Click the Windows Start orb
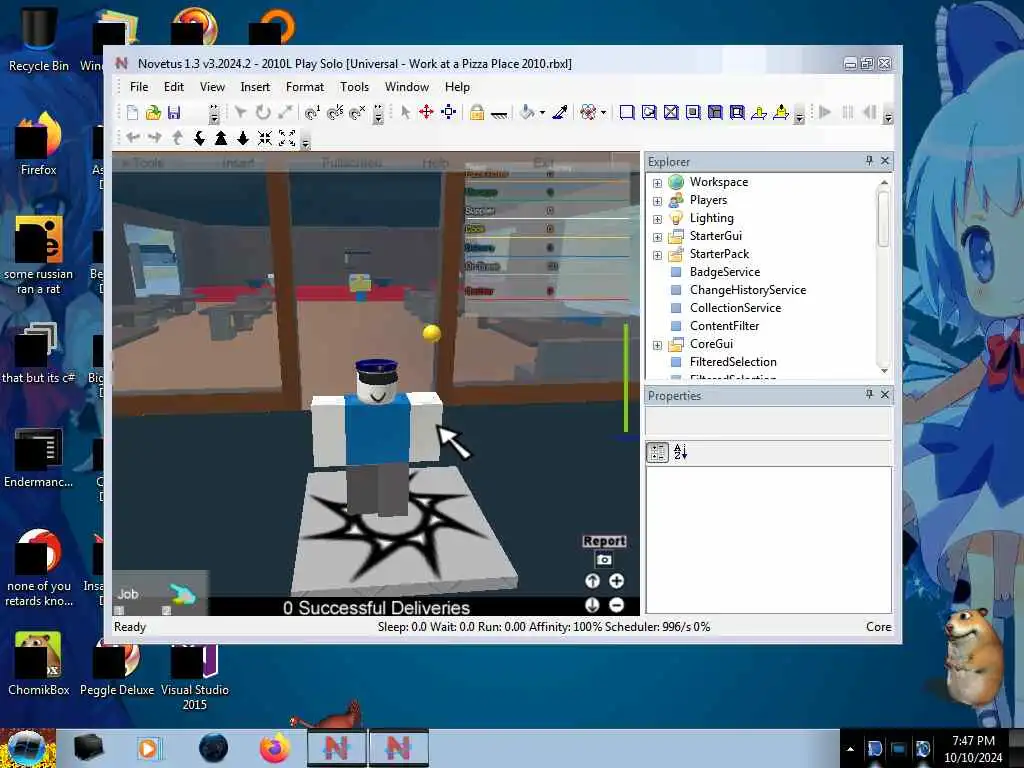 point(26,748)
